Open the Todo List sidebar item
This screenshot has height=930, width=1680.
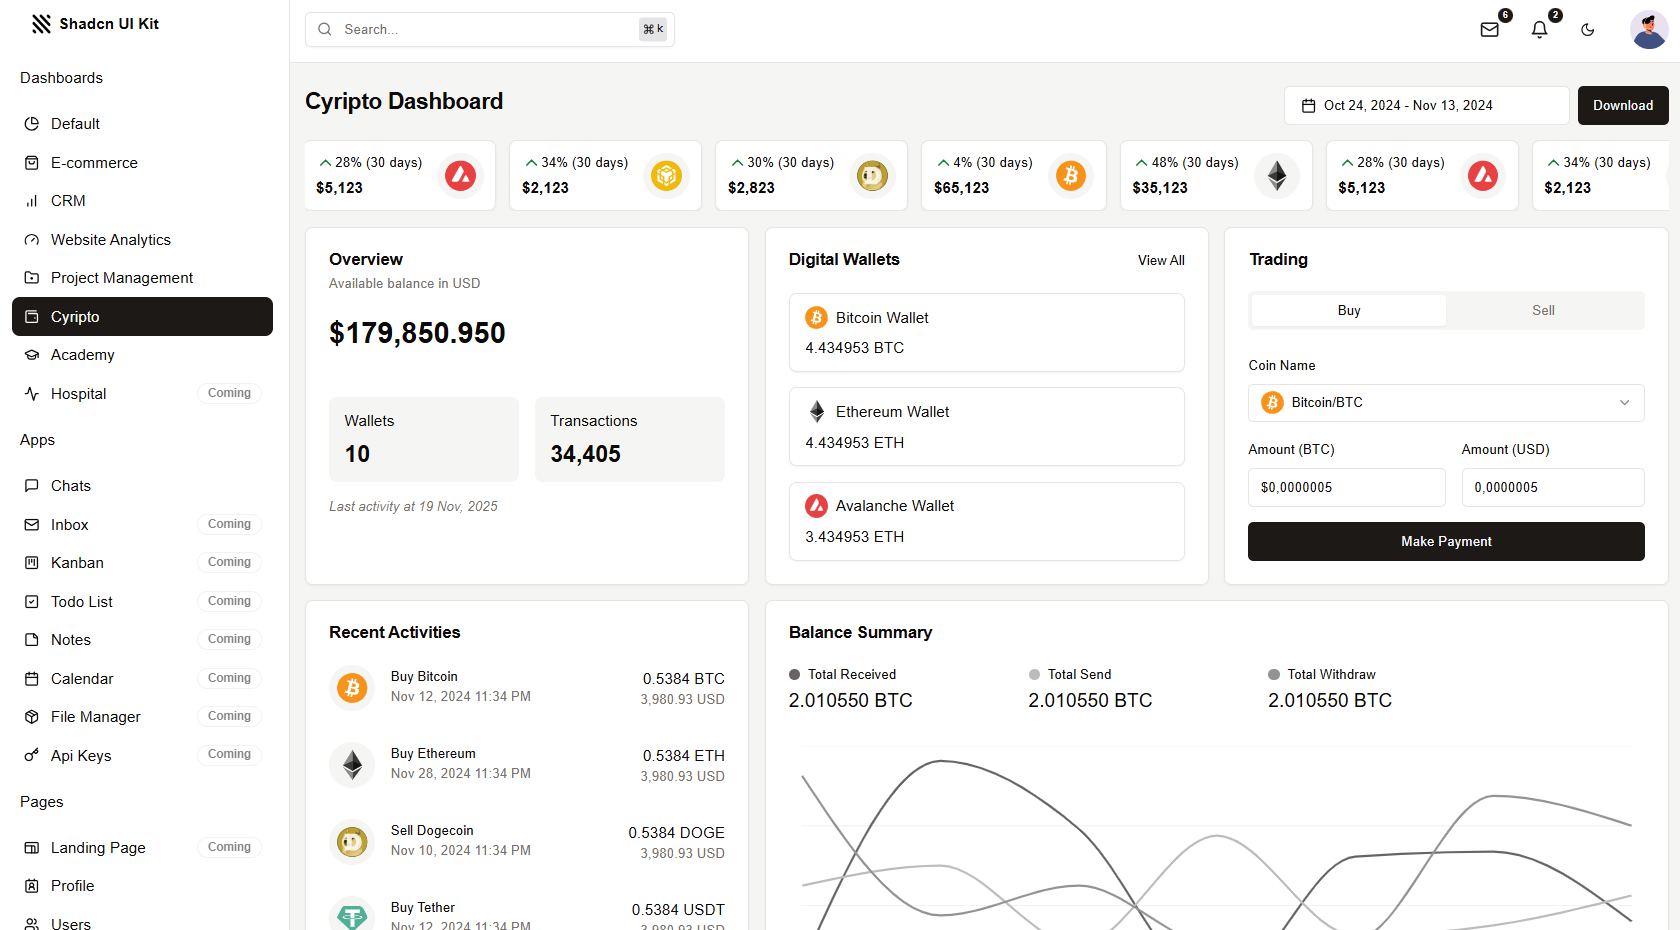tap(142, 602)
